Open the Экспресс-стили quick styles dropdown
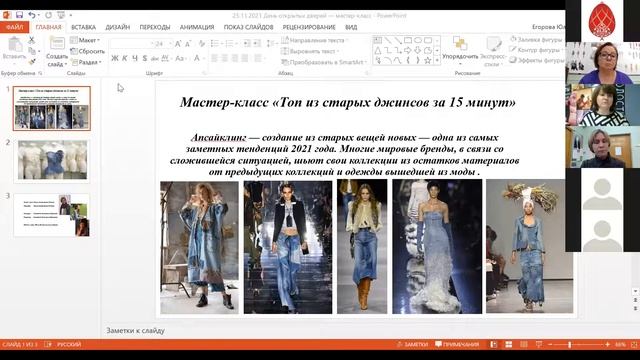The height and width of the screenshot is (360, 640). tap(493, 51)
